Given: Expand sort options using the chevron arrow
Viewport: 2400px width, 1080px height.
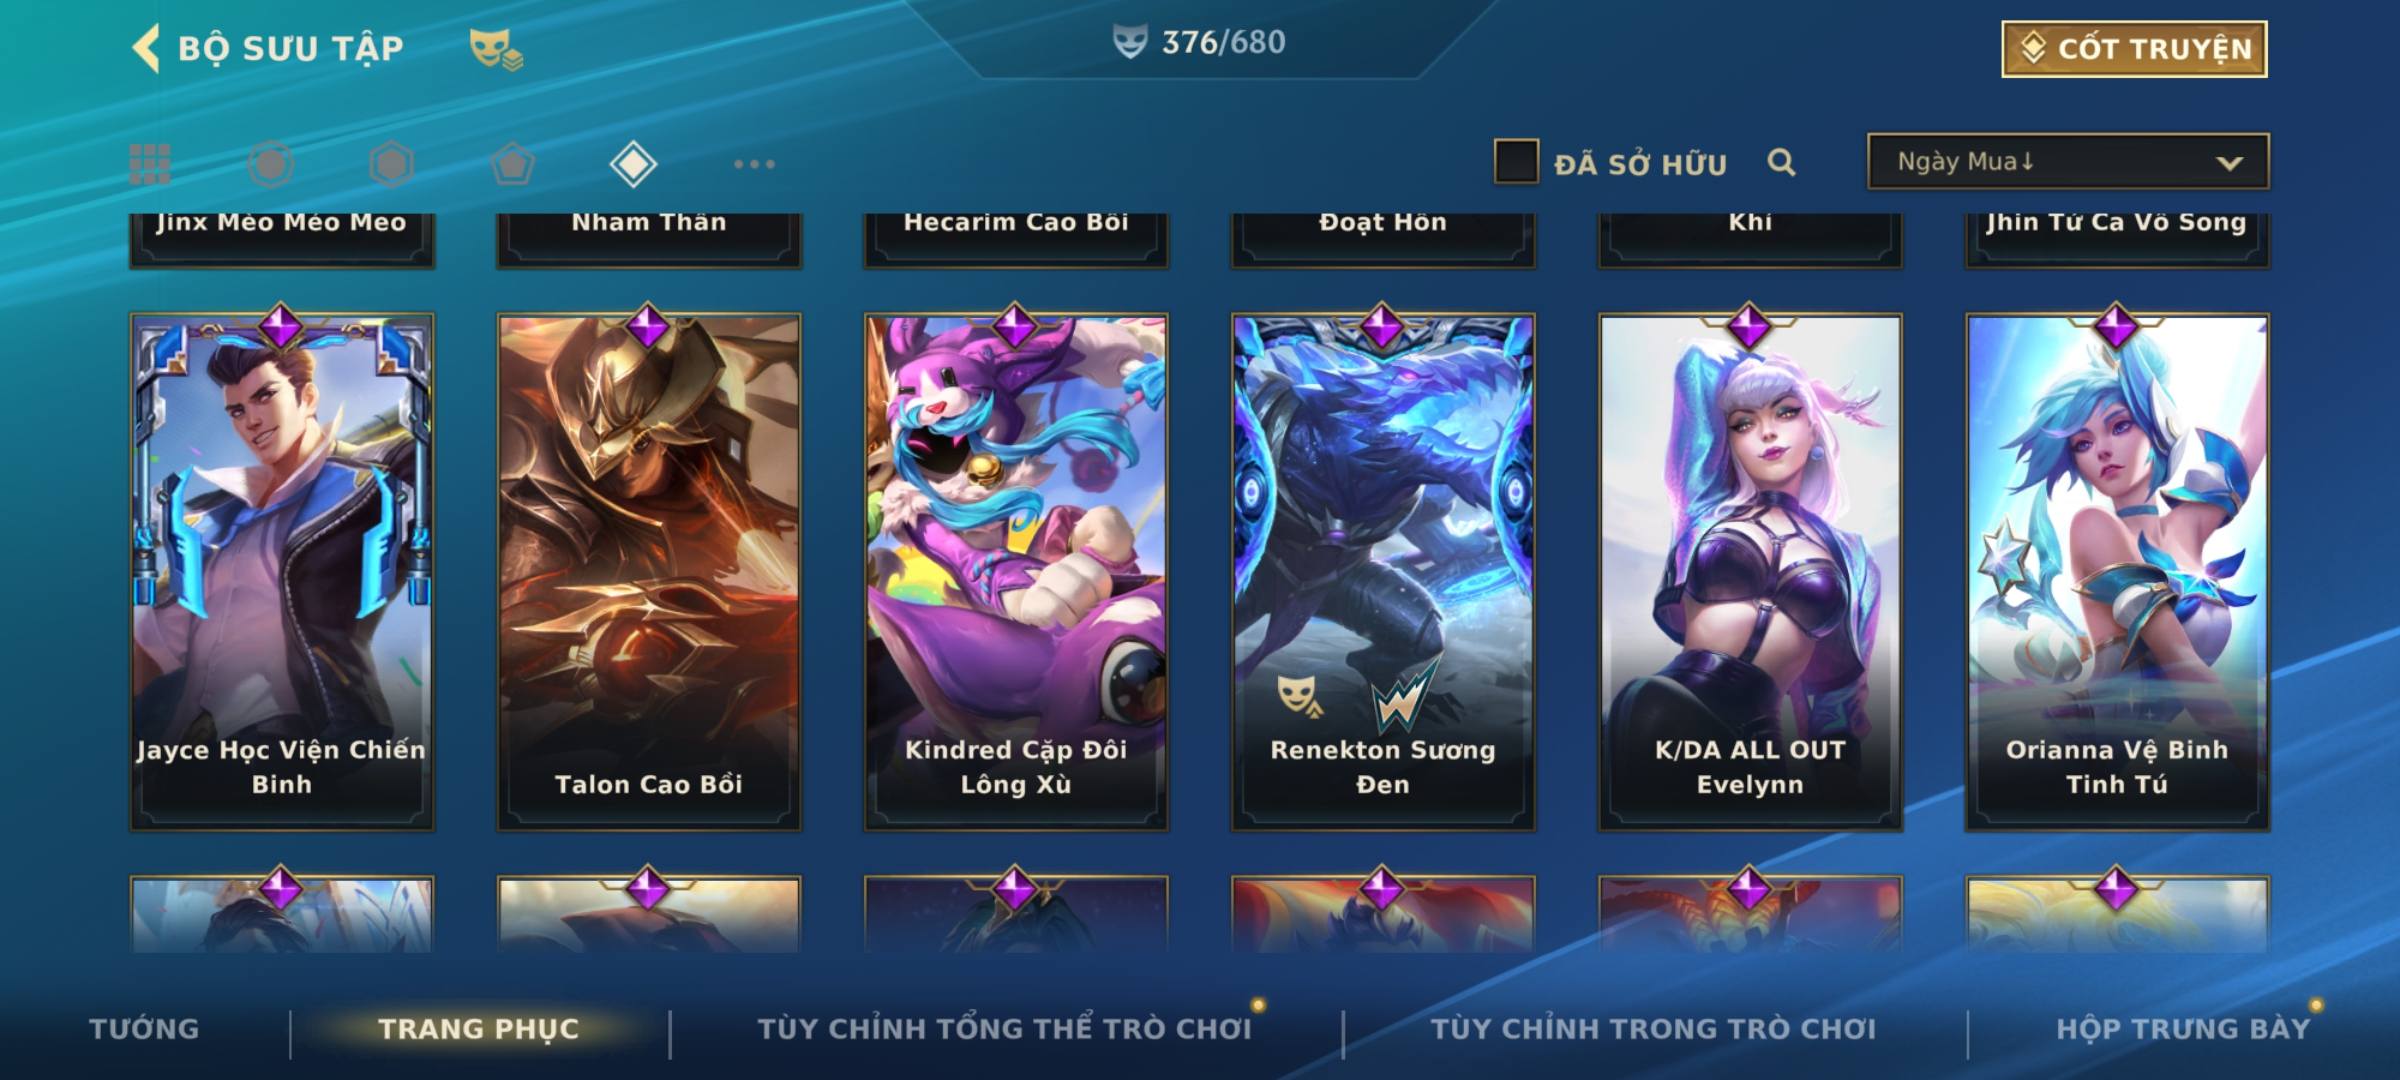Looking at the screenshot, I should pyautogui.click(x=2229, y=163).
